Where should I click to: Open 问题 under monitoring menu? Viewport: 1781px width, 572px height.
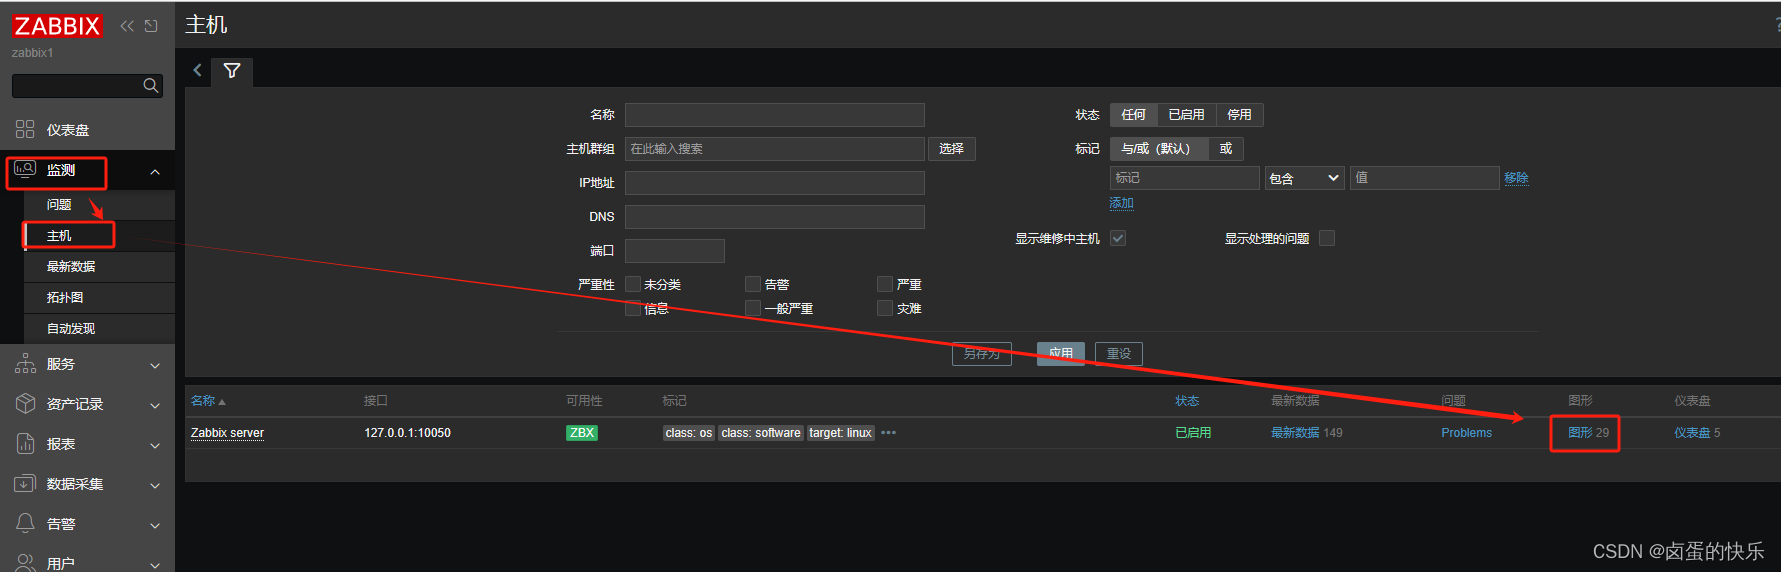(x=59, y=204)
